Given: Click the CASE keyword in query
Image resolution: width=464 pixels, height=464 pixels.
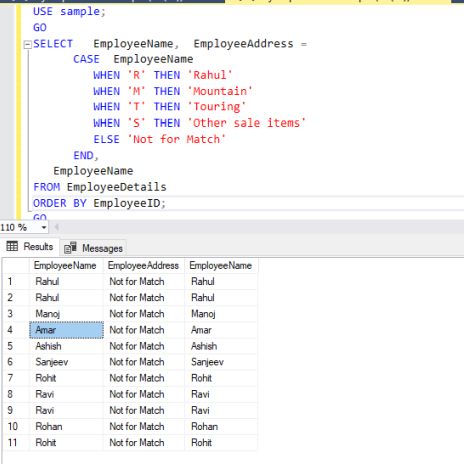Looking at the screenshot, I should click(86, 59).
